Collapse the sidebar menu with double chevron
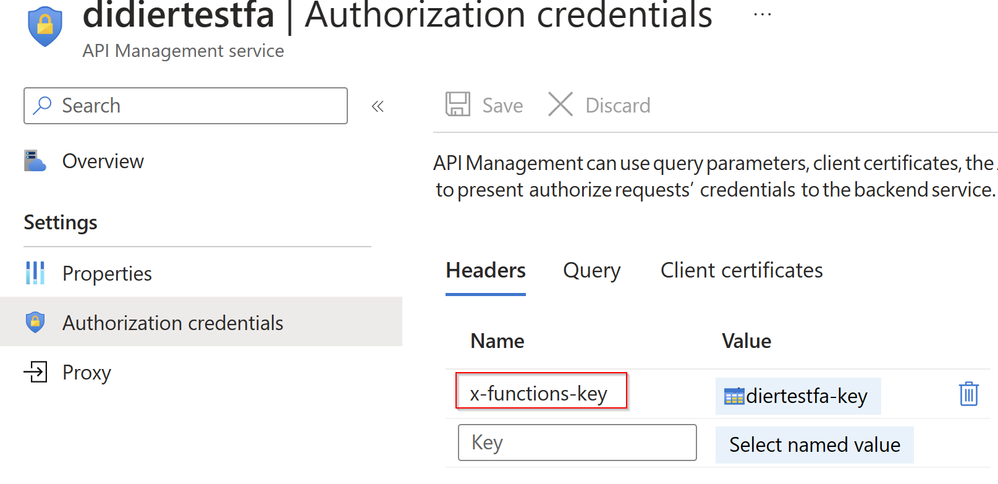 point(378,106)
